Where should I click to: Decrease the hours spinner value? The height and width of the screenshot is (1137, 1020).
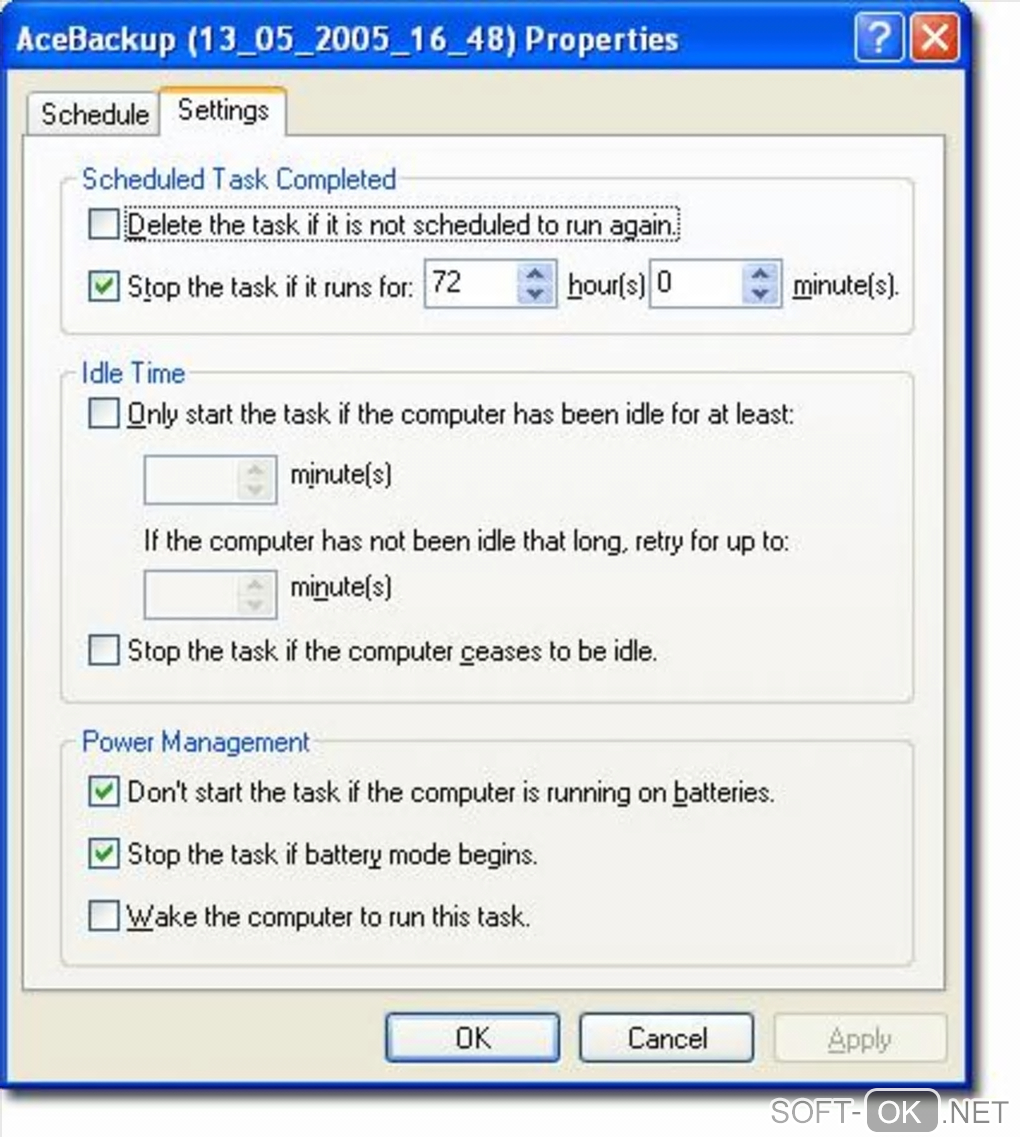pos(536,295)
